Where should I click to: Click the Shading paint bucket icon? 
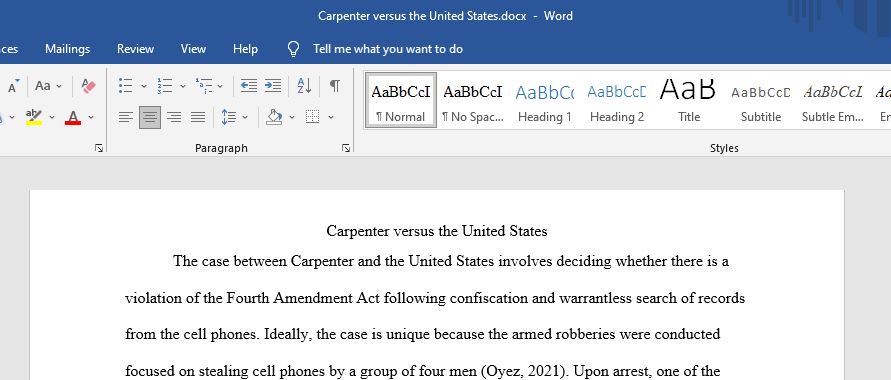[x=274, y=117]
